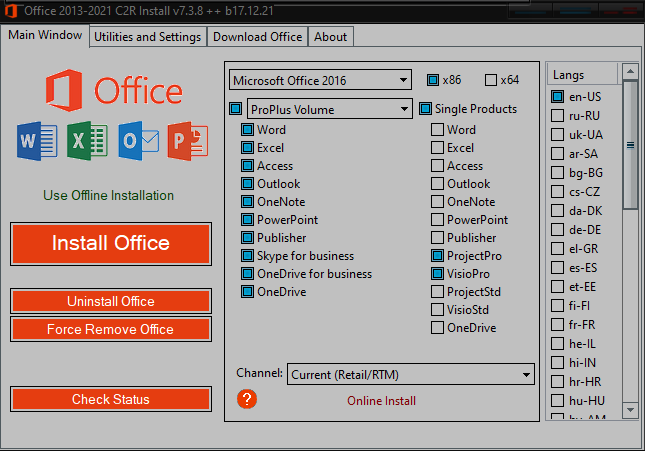645x451 pixels.
Task: Open the Utilities and Settings tab
Action: point(147,37)
